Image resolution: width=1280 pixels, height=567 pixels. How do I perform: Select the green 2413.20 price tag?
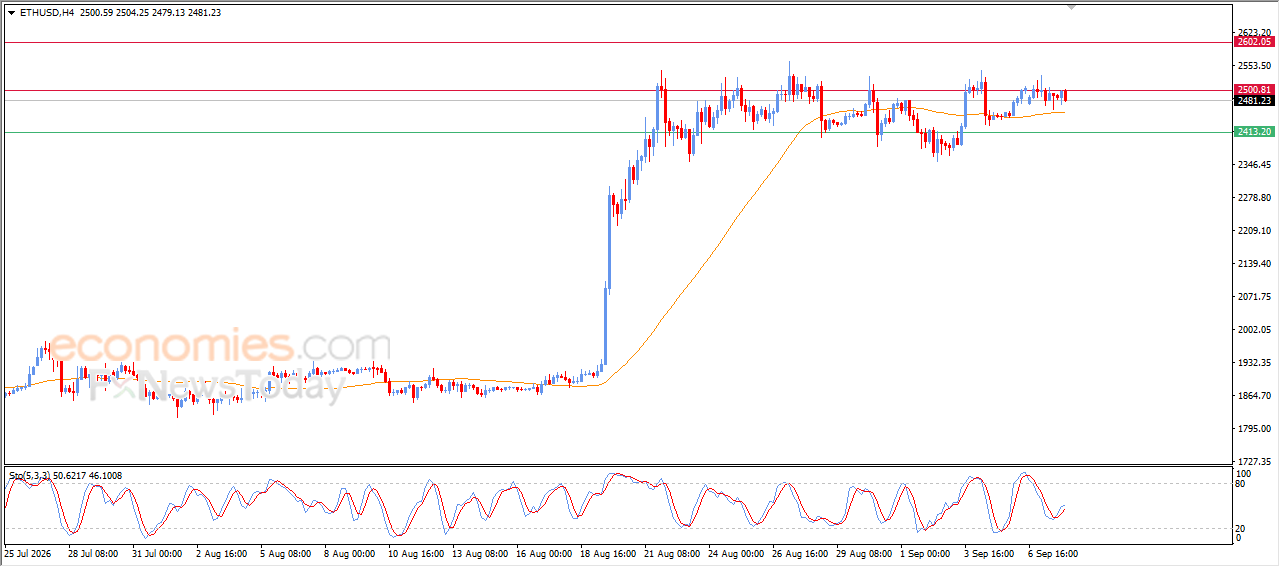click(1254, 131)
